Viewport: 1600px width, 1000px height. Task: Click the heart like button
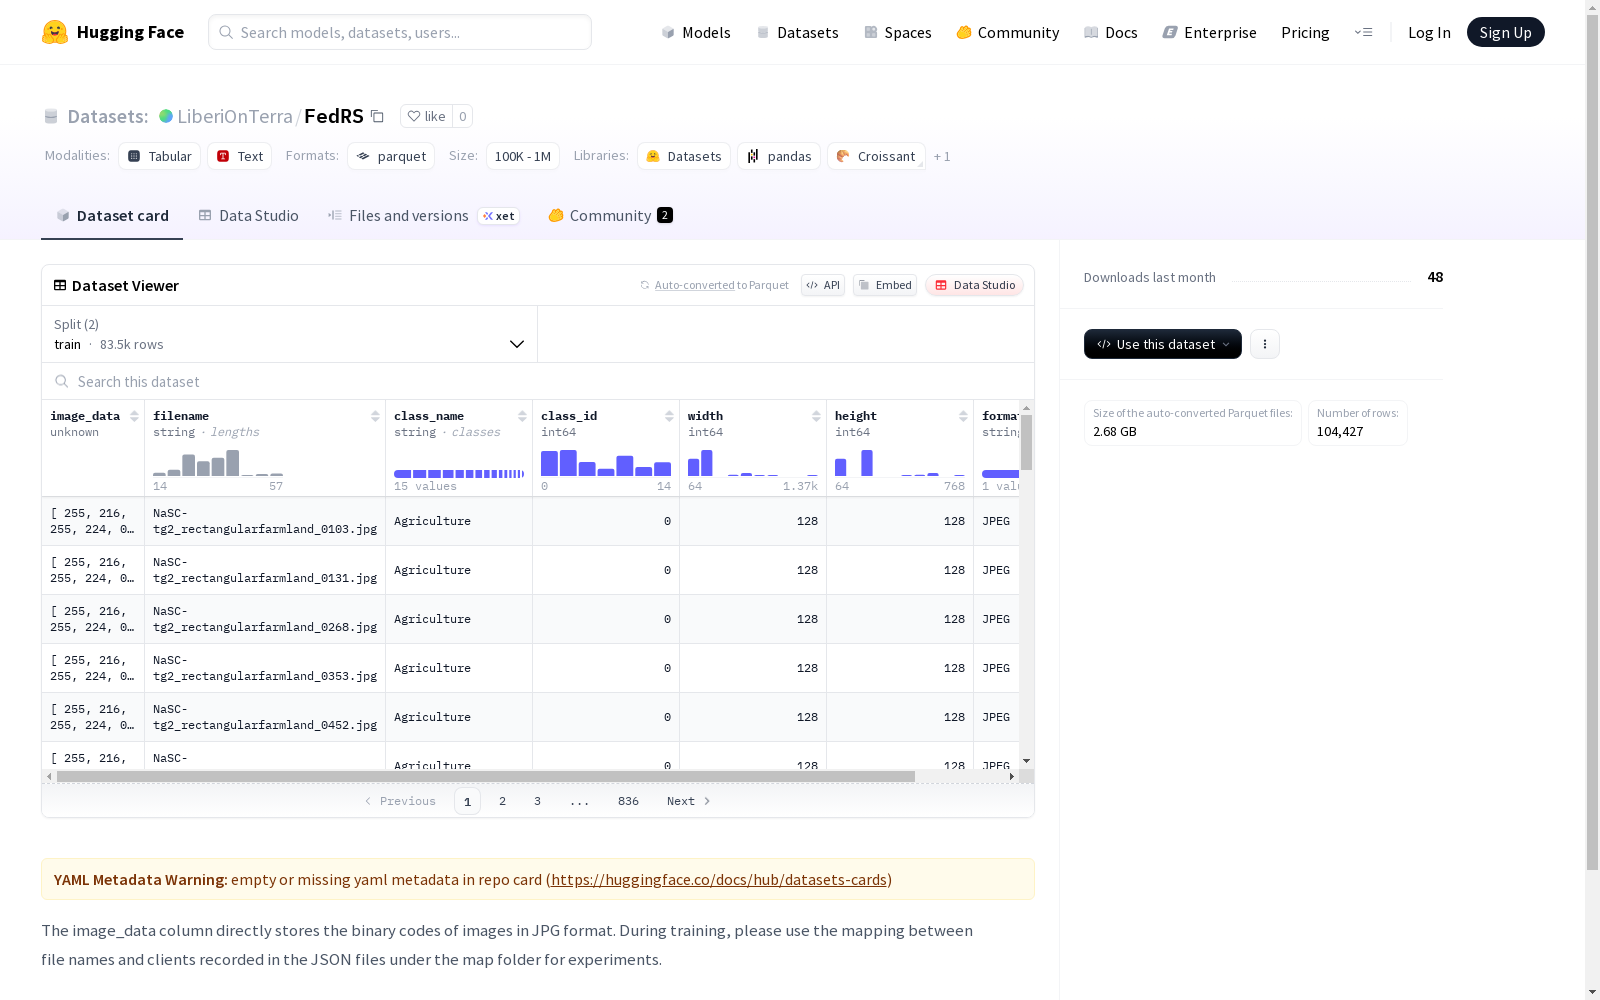pyautogui.click(x=426, y=116)
